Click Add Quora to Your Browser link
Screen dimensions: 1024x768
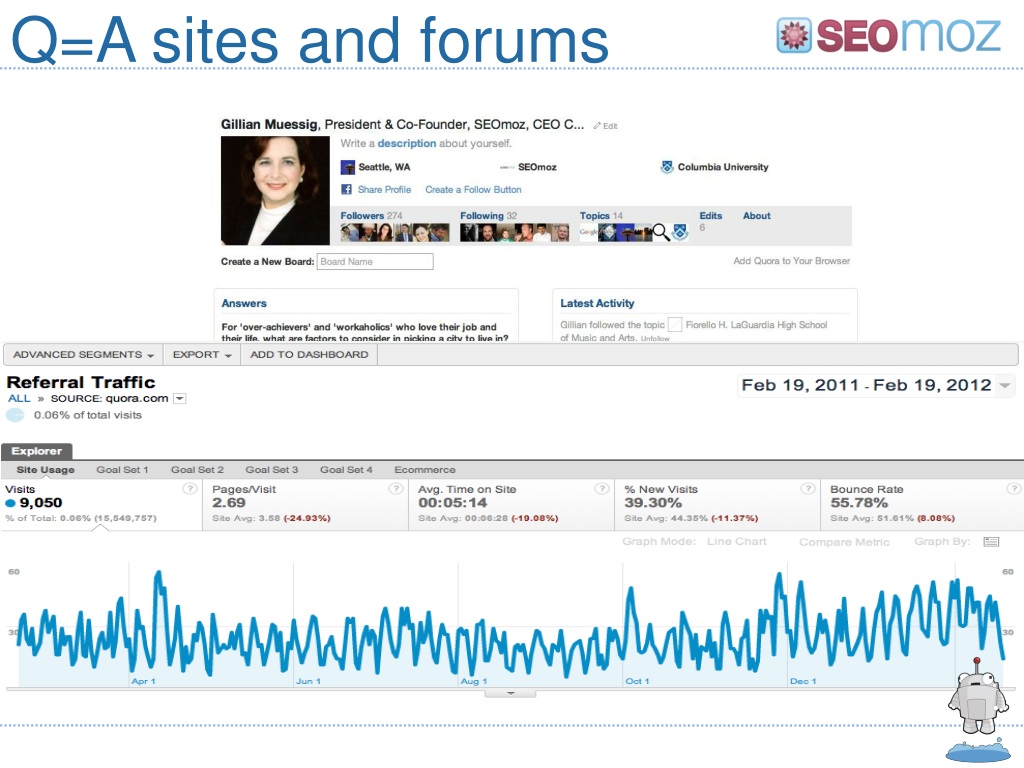792,261
